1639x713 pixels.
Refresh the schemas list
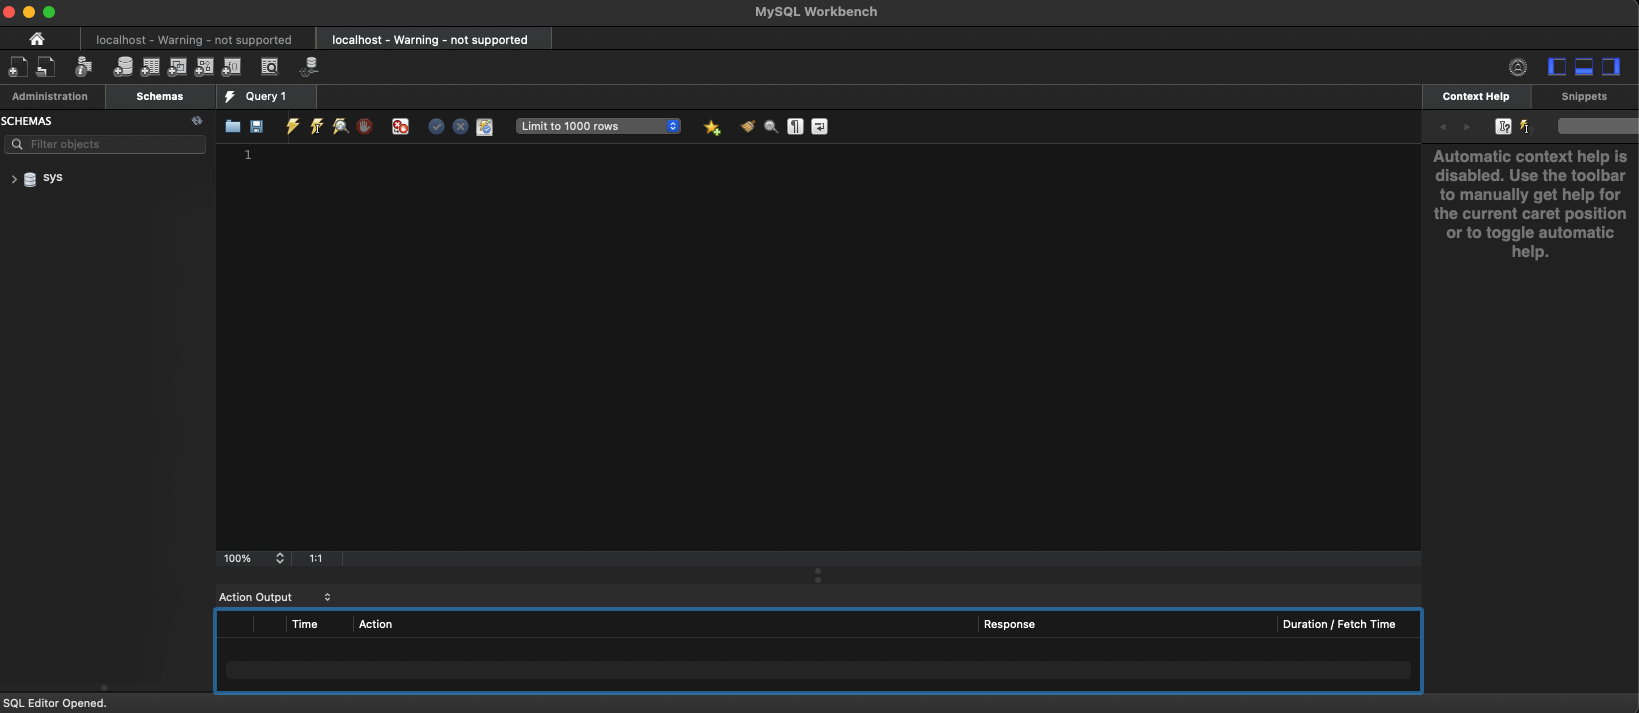click(197, 121)
